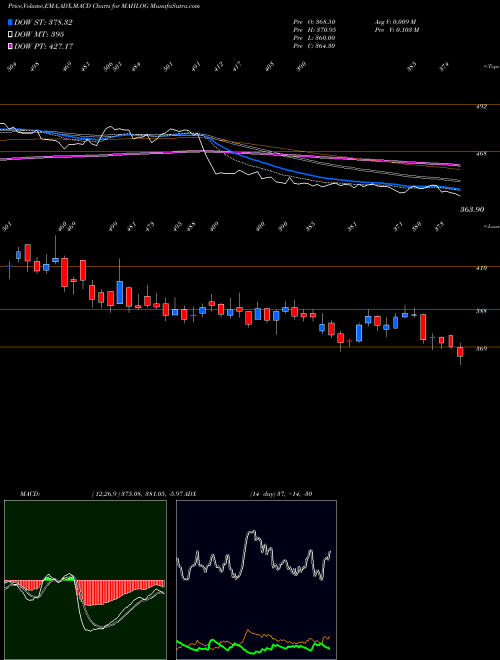The height and width of the screenshot is (660, 500).
Task: Click the MACD: panel heading
Action: pyautogui.click(x=29, y=493)
